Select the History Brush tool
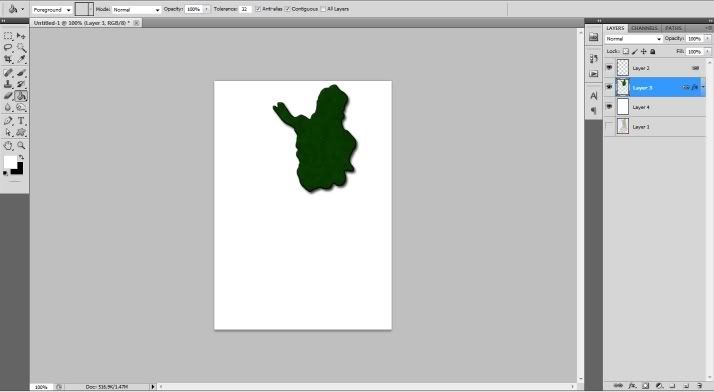The width and height of the screenshot is (714, 392). (x=21, y=84)
